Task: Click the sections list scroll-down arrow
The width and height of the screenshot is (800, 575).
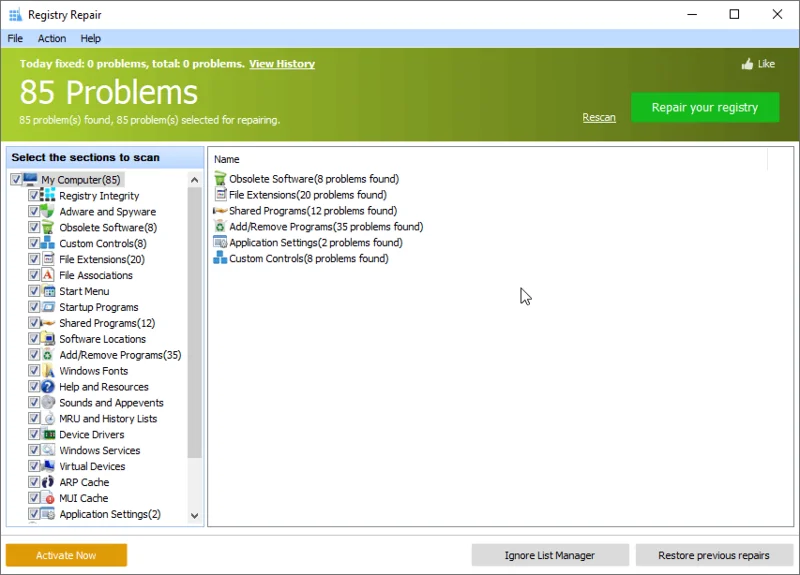Action: [194, 515]
